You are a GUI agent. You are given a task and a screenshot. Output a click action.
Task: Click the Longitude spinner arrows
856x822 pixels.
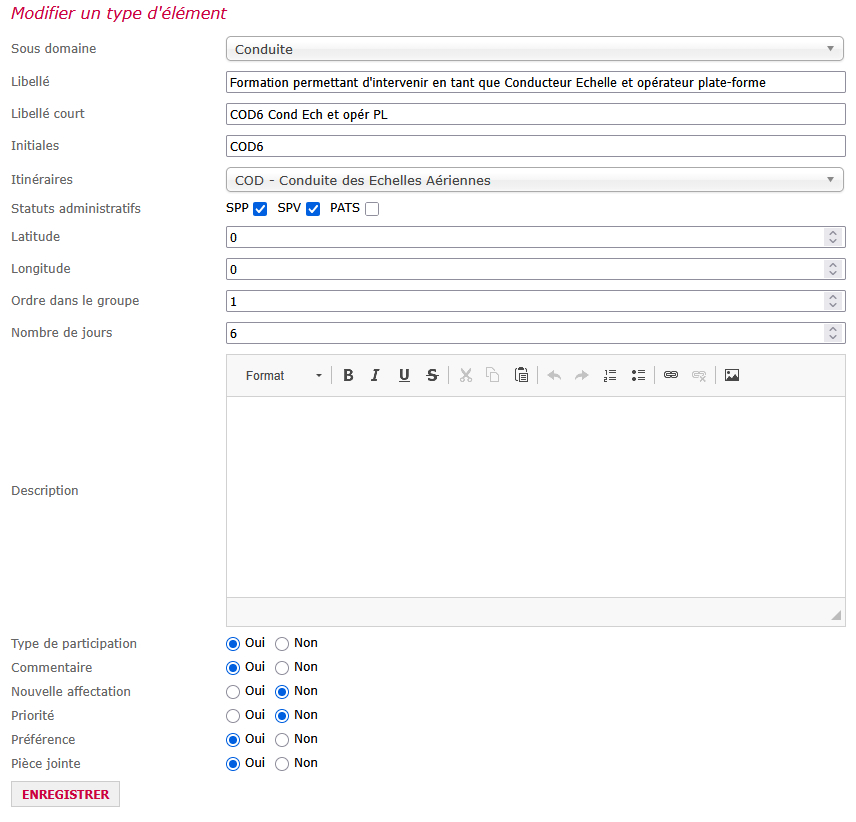point(833,269)
